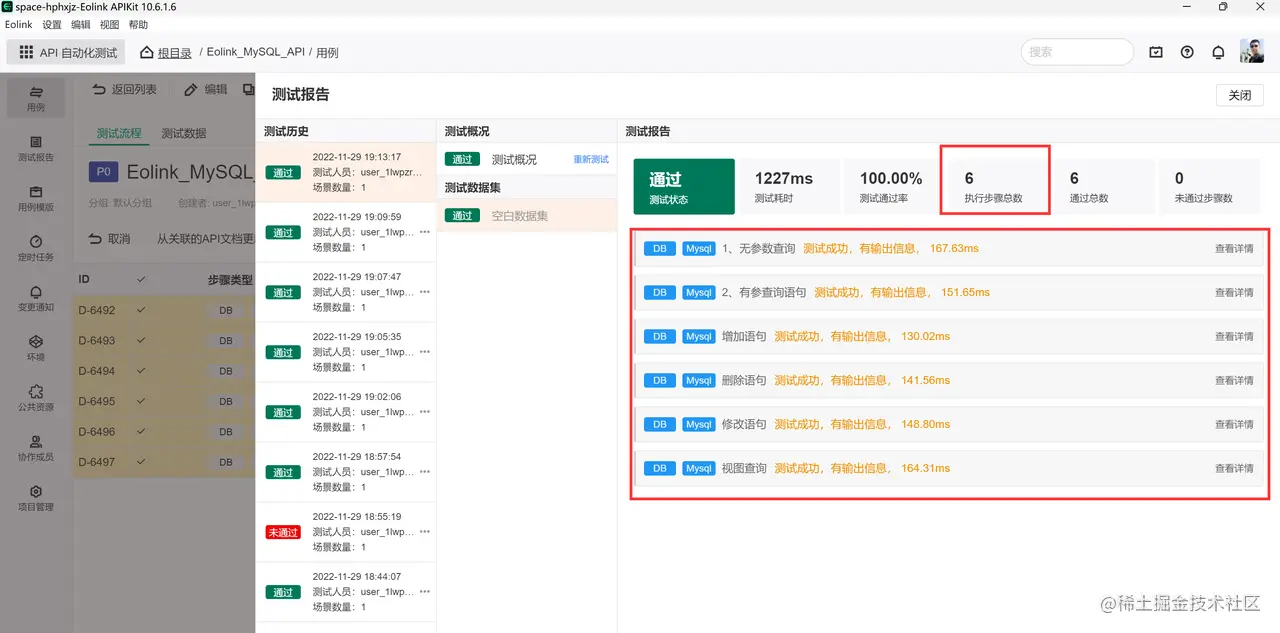Click the home icon beside 根目录

(x=147, y=52)
